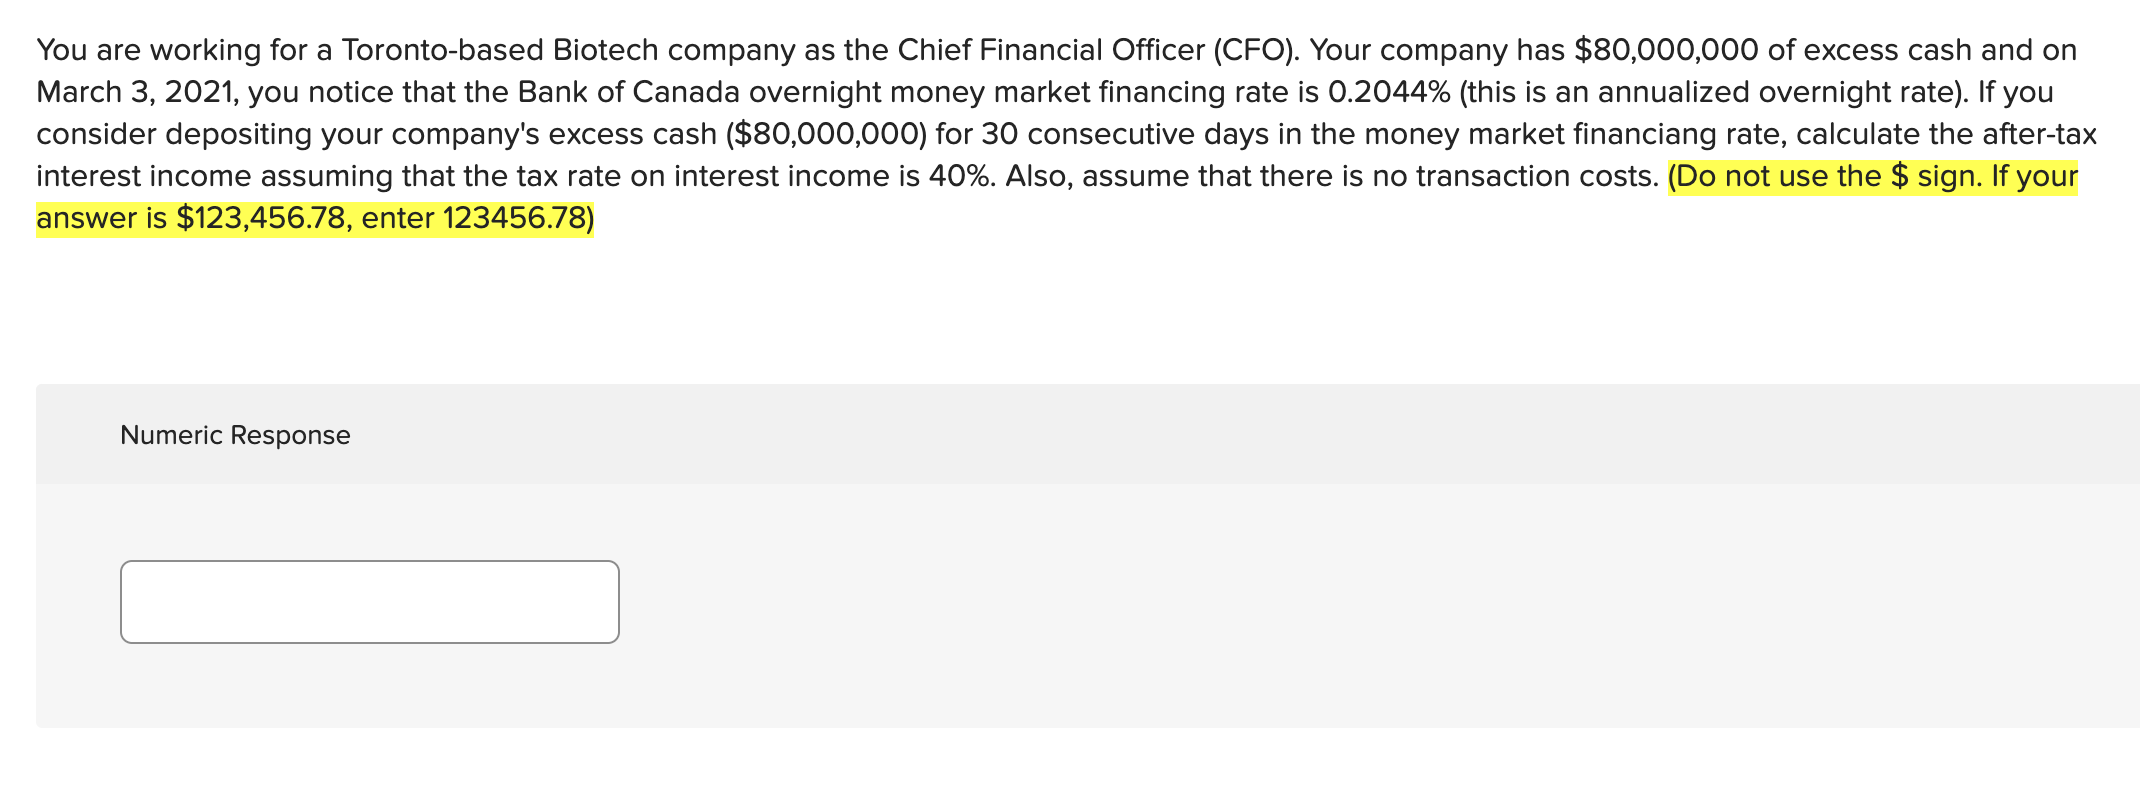This screenshot has width=2140, height=786.
Task: Click the "Bank of Canada" text
Action: click(628, 93)
